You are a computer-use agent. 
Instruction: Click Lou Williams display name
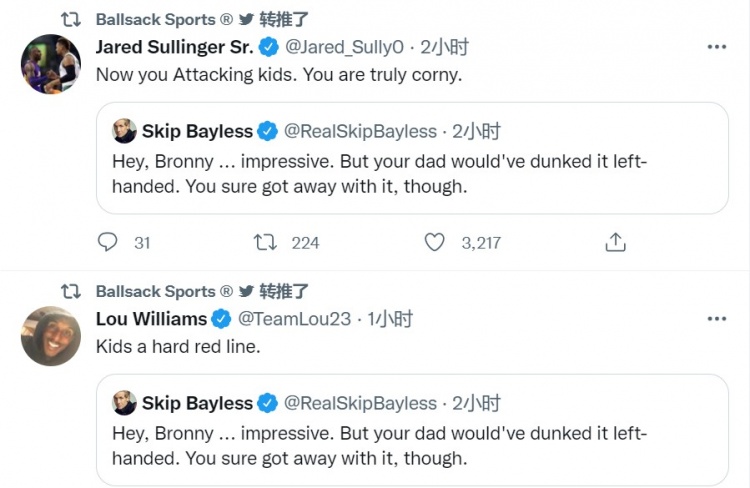151,319
